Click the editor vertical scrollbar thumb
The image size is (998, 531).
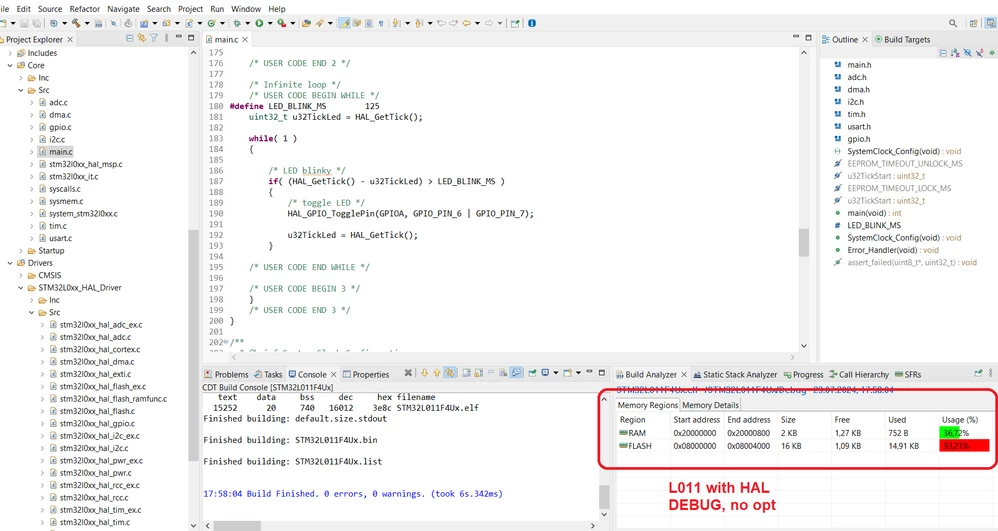(x=804, y=243)
